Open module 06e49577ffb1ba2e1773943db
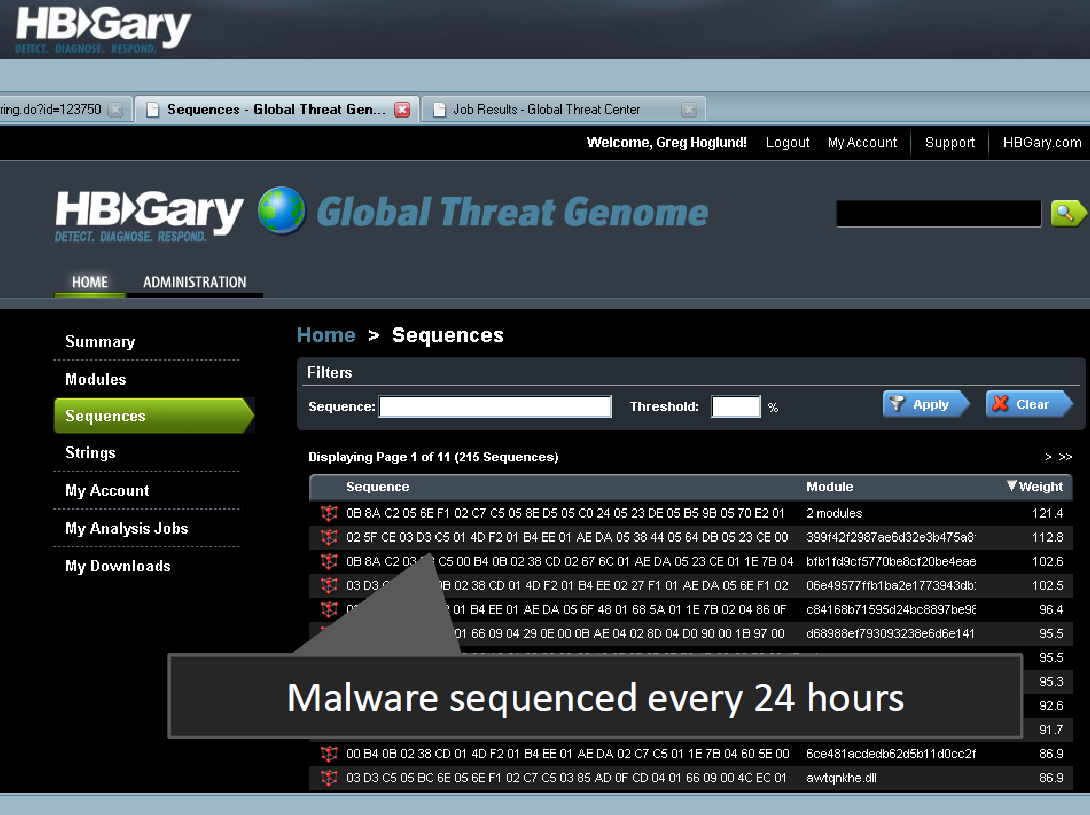Image resolution: width=1090 pixels, height=815 pixels. 891,586
